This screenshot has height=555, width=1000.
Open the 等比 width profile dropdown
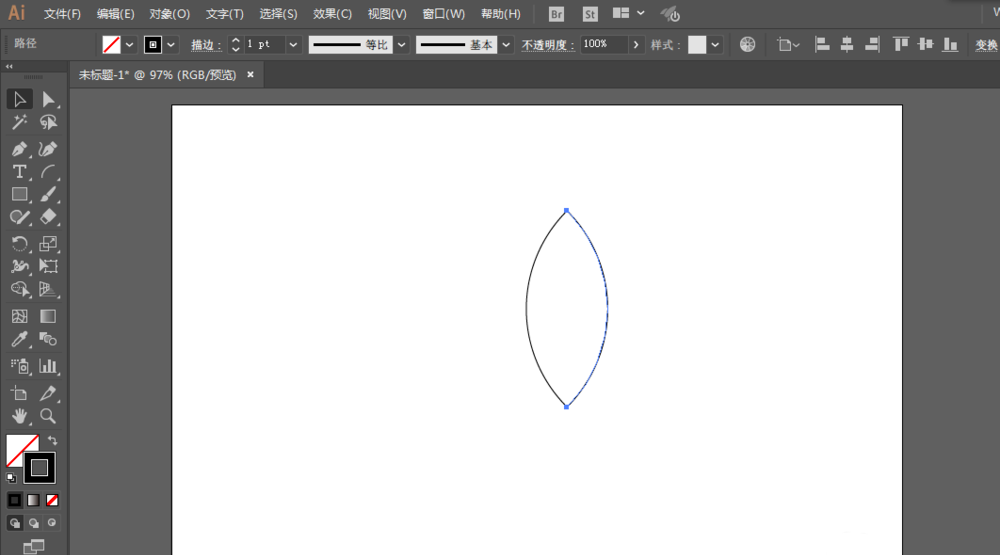click(401, 45)
